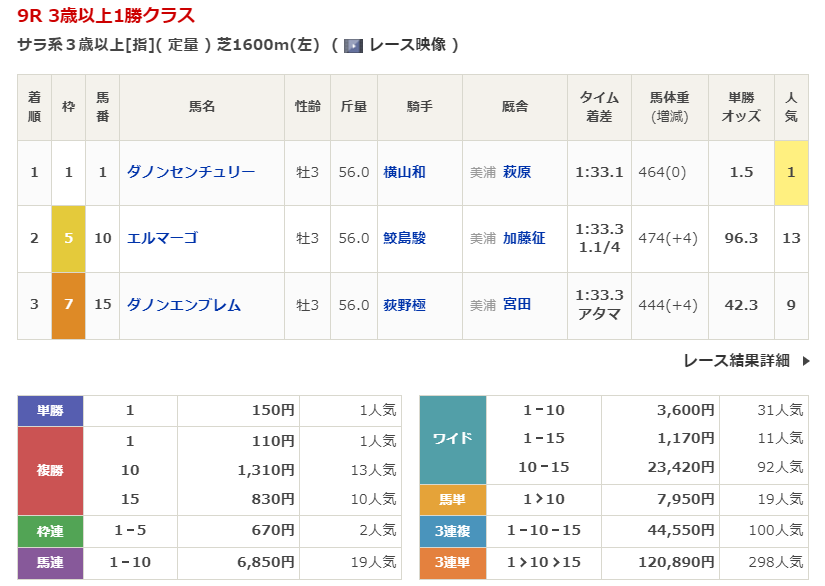The height and width of the screenshot is (586, 825).
Task: Click the orange frame 7 cell
Action: coord(68,305)
